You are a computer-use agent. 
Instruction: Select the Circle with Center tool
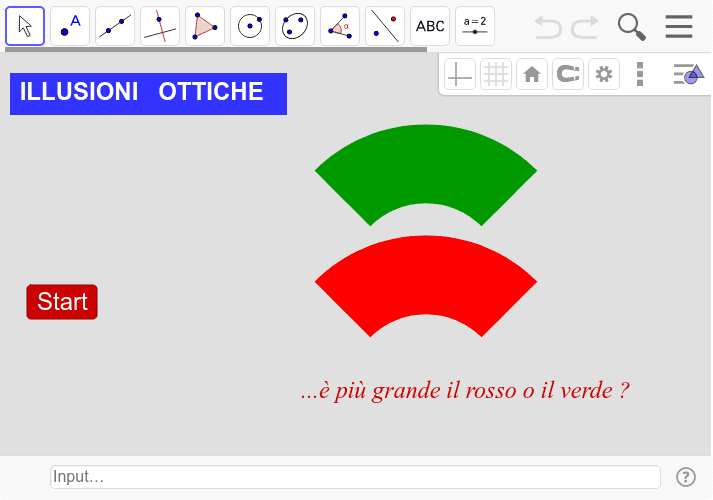(250, 26)
